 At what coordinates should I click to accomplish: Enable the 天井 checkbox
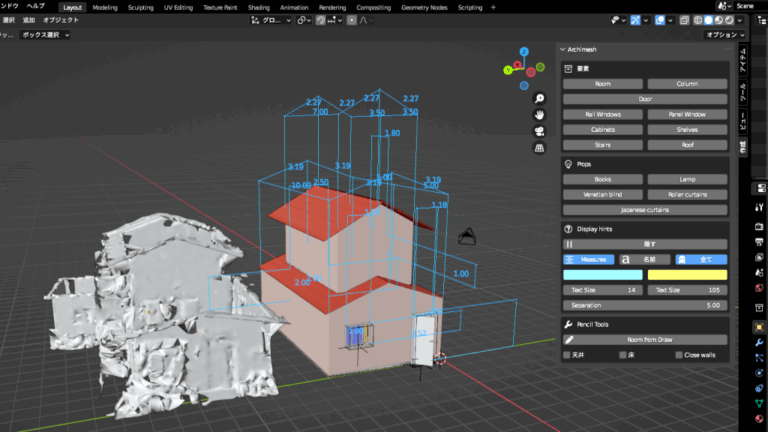click(568, 354)
